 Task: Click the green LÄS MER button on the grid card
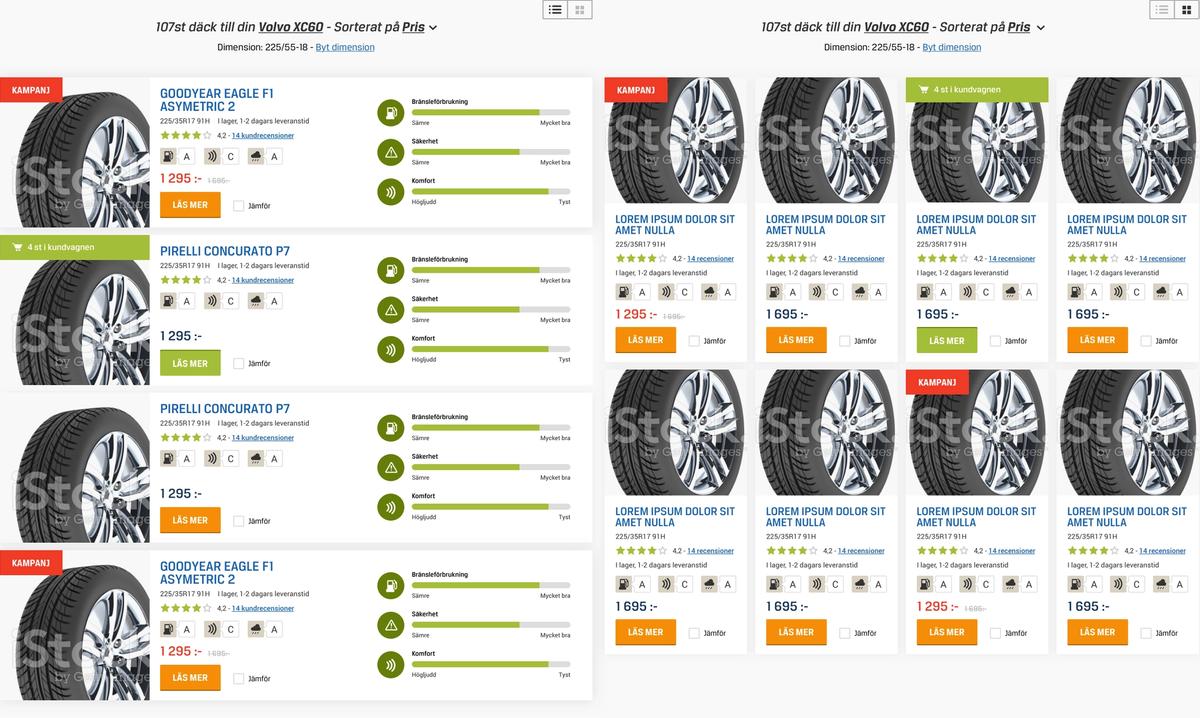pyautogui.click(x=947, y=340)
